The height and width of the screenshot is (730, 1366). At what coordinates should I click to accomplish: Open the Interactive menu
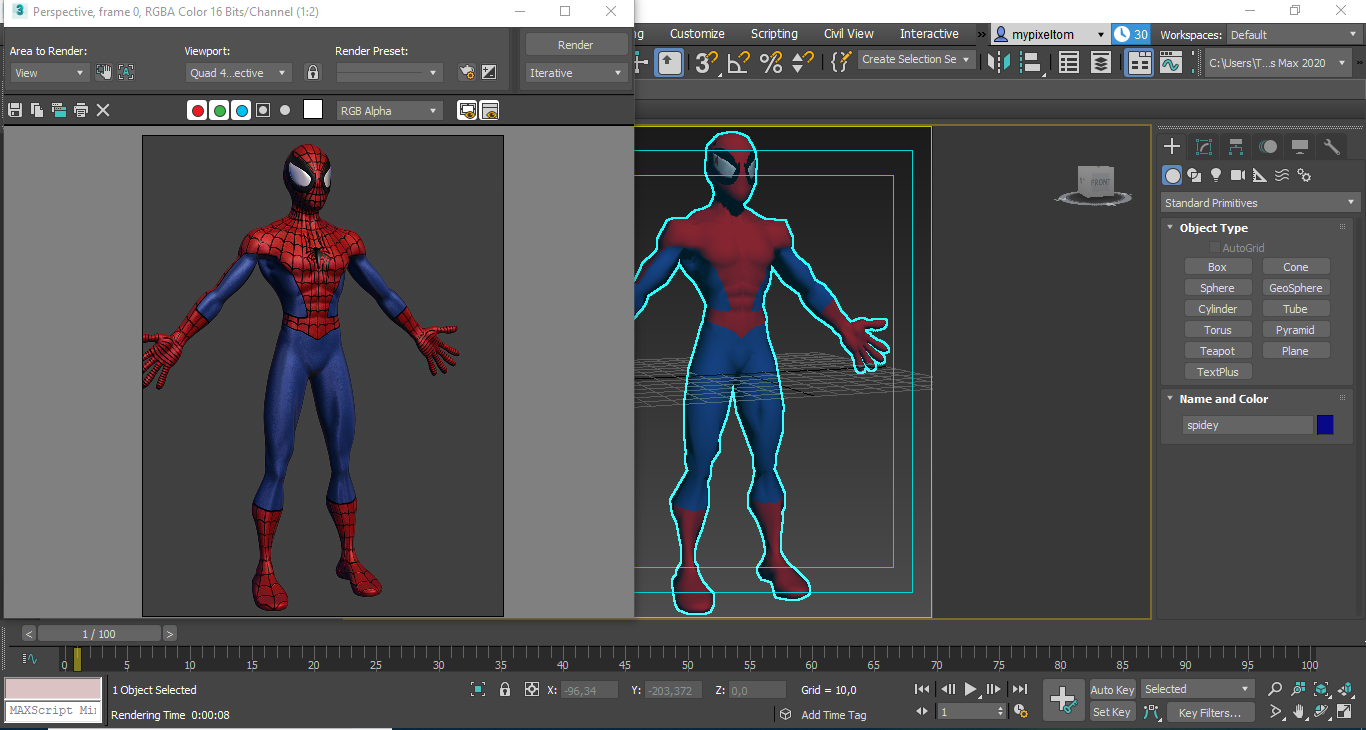(929, 34)
